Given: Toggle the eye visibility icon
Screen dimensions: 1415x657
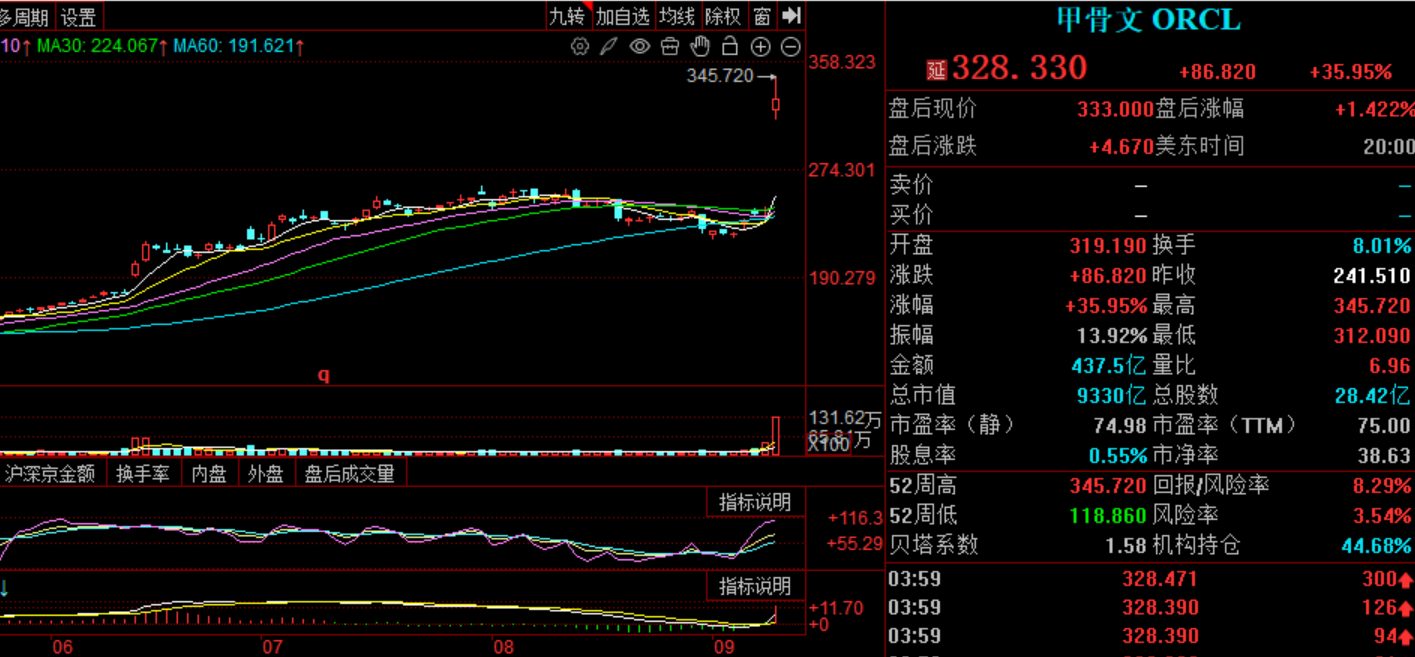Looking at the screenshot, I should [x=640, y=46].
